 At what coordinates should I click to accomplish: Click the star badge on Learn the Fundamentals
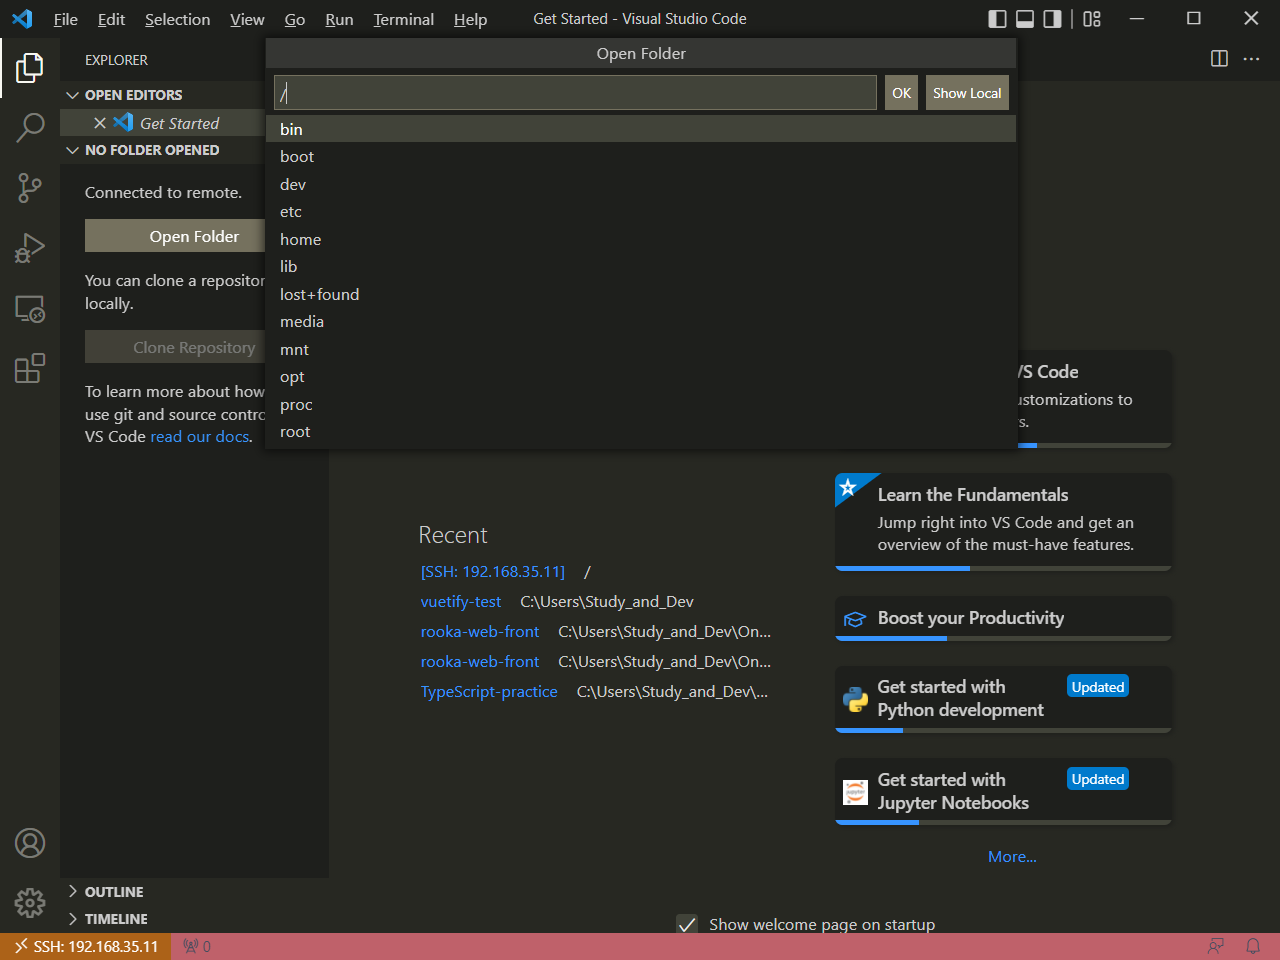coord(849,487)
